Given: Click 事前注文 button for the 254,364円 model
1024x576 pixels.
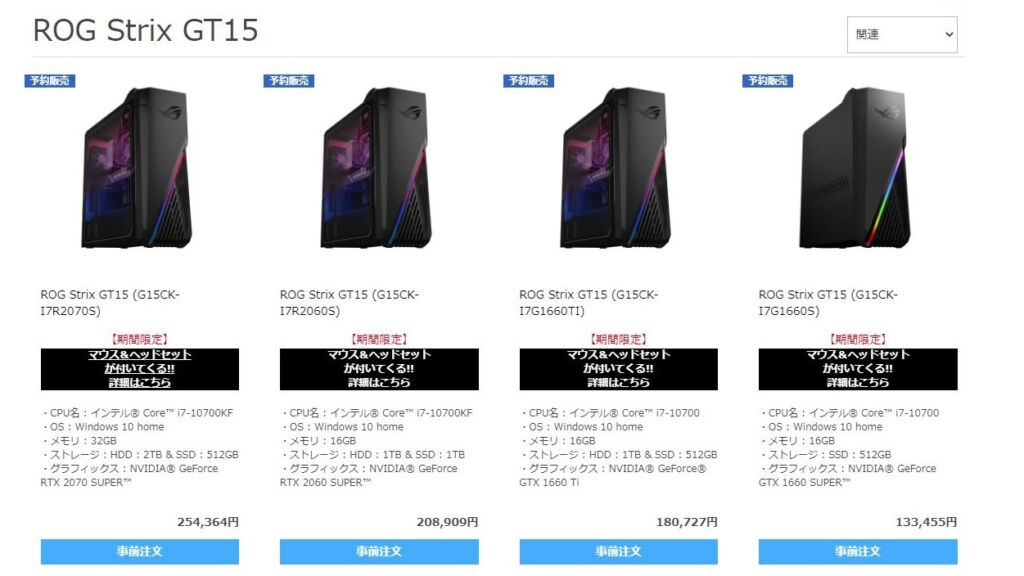Looking at the screenshot, I should click(140, 552).
